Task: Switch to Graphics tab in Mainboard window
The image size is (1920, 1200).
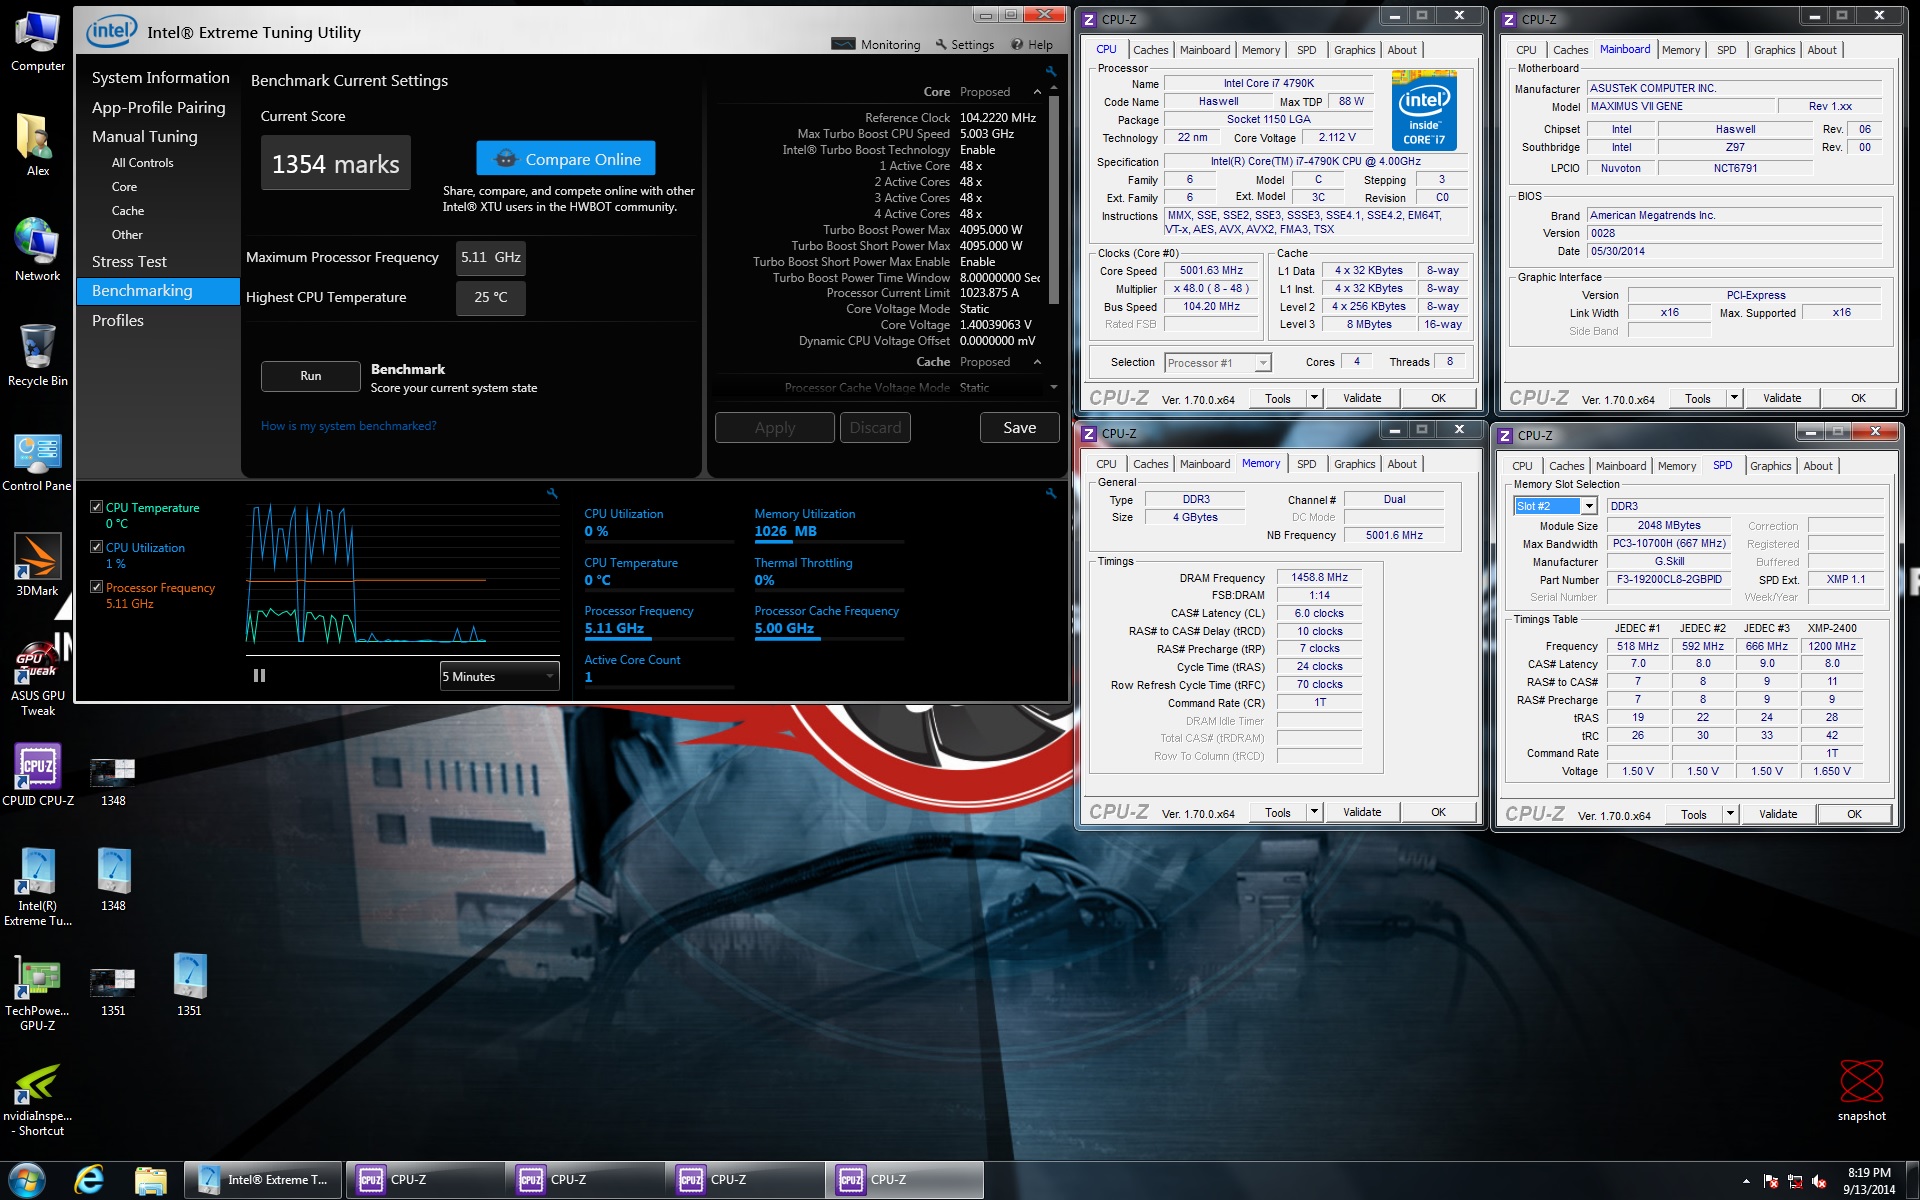Action: pyautogui.click(x=1774, y=50)
